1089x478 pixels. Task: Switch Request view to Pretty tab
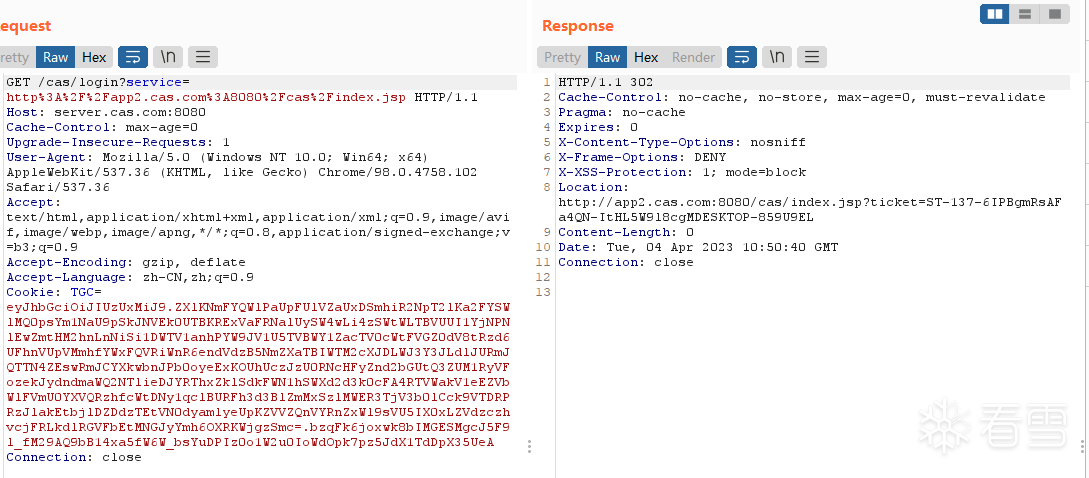[x=15, y=57]
